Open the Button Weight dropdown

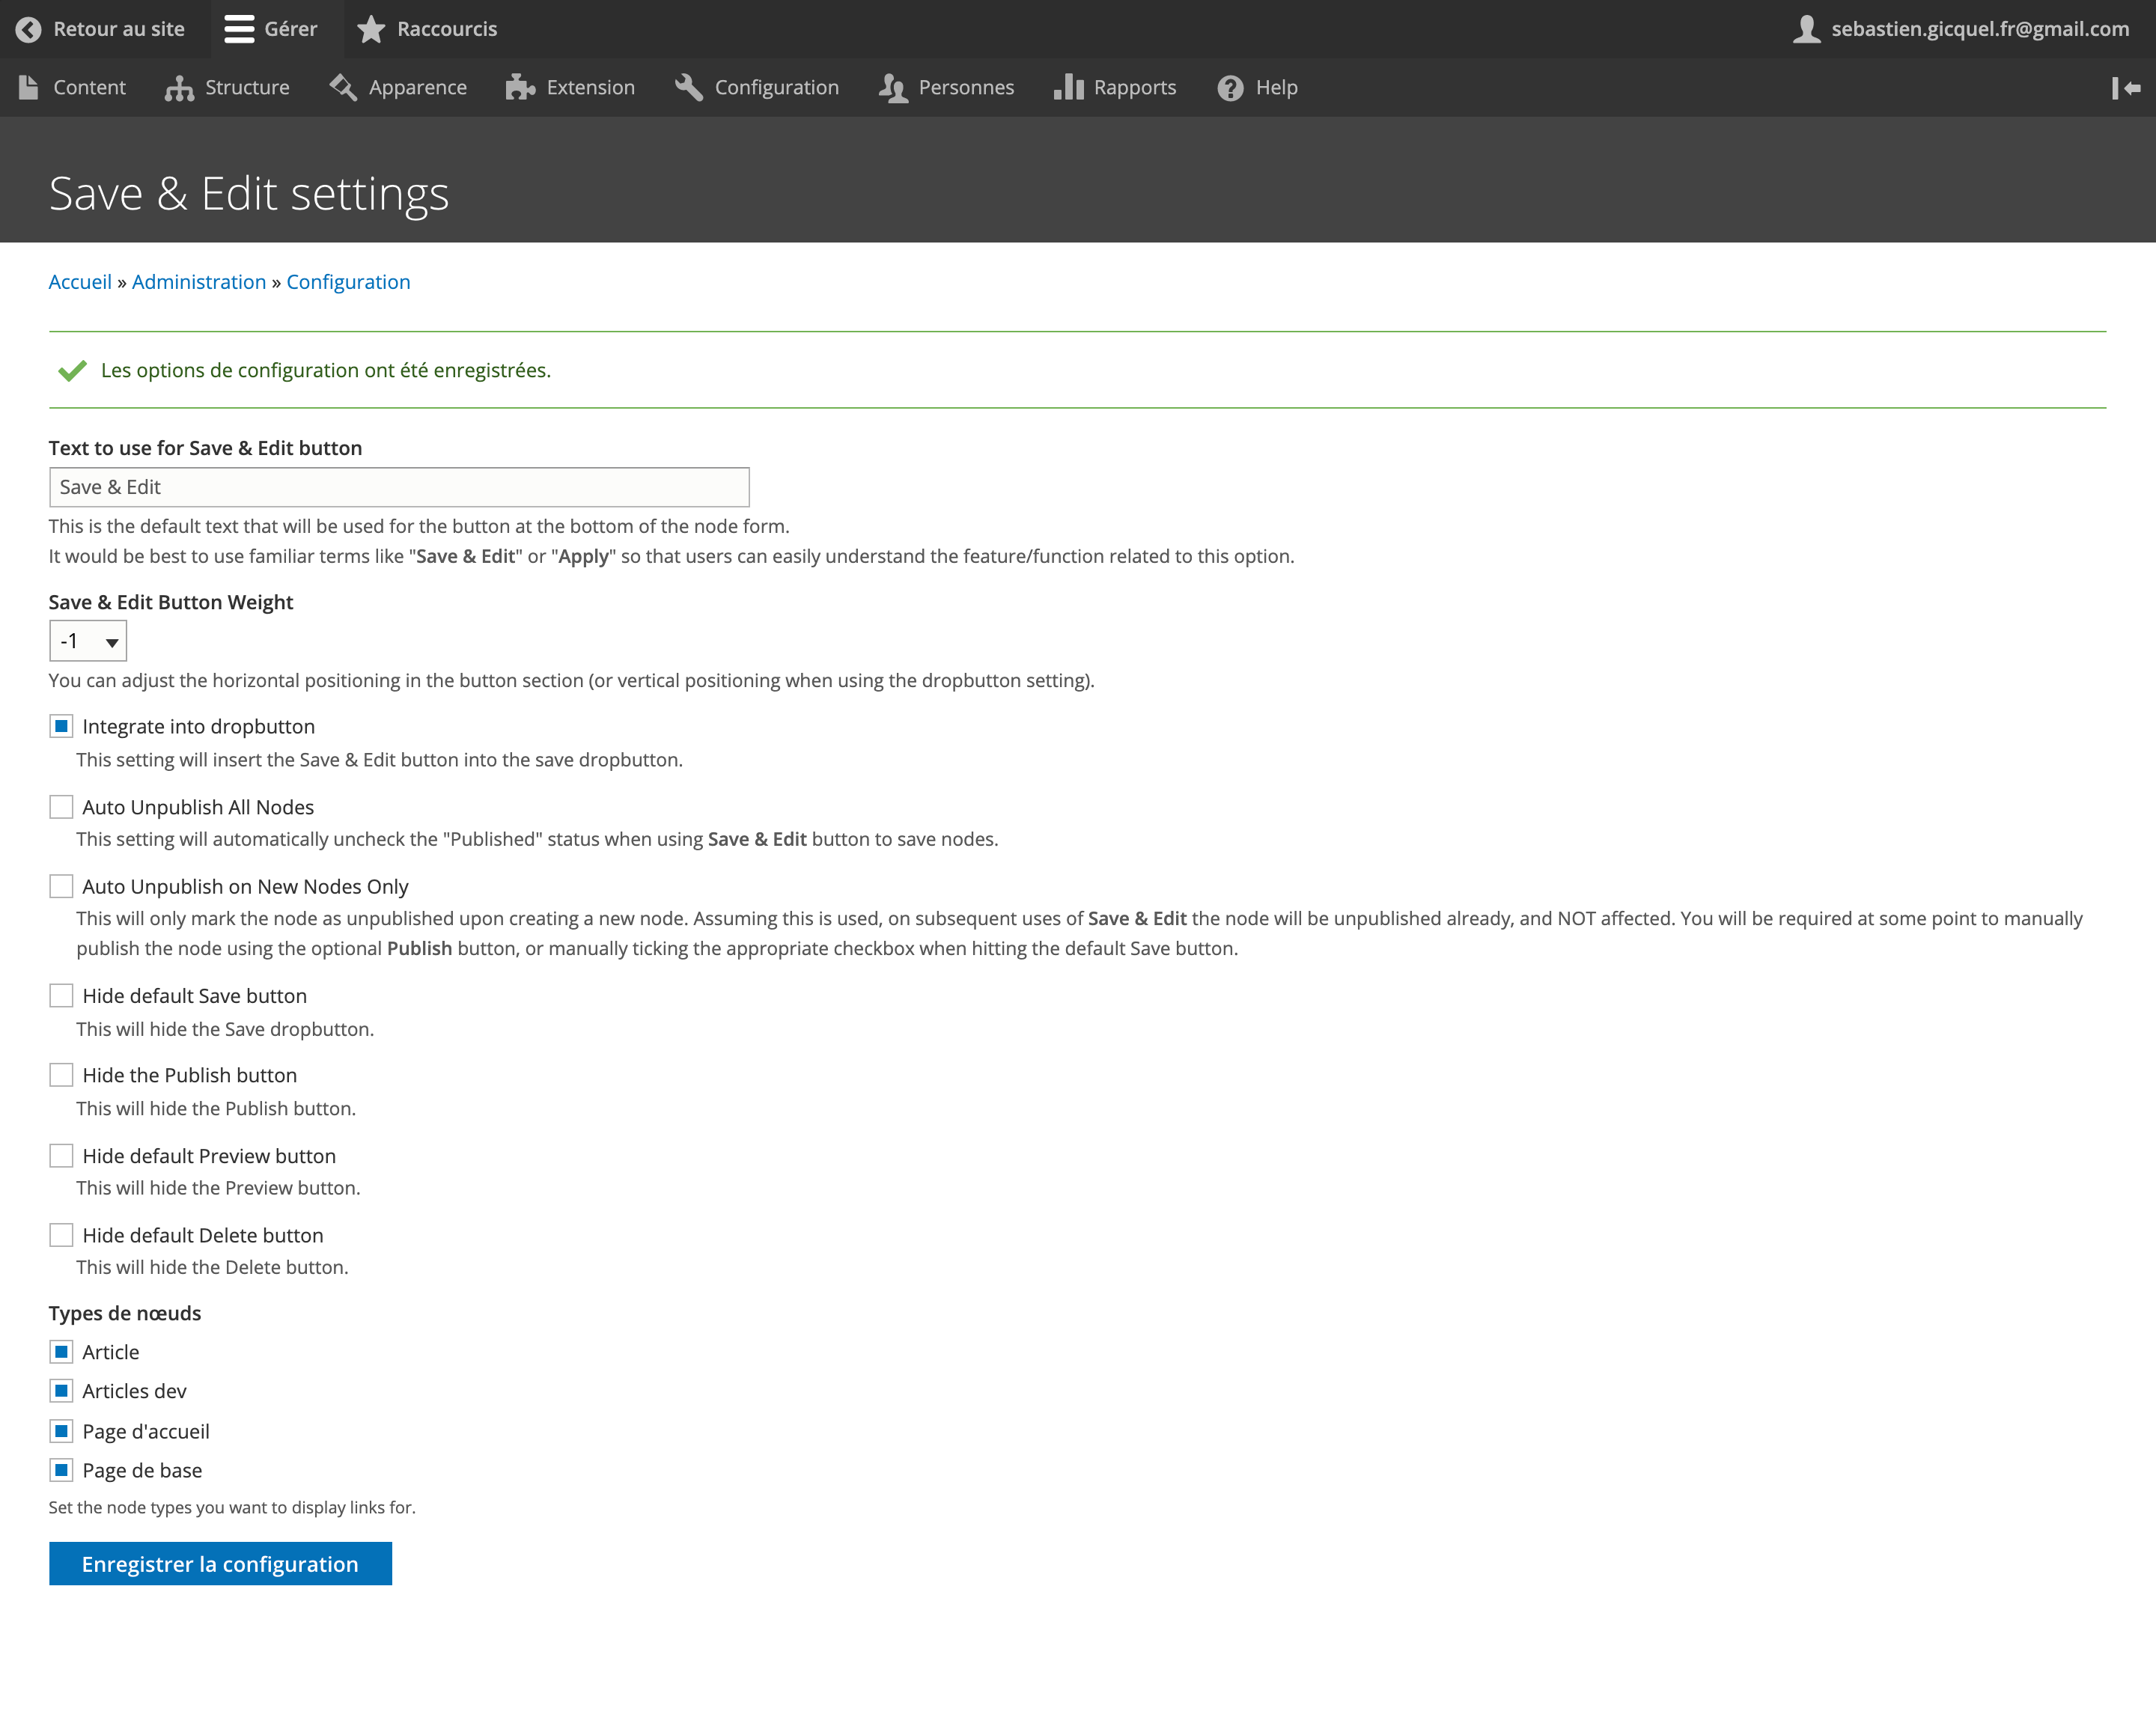pyautogui.click(x=87, y=640)
